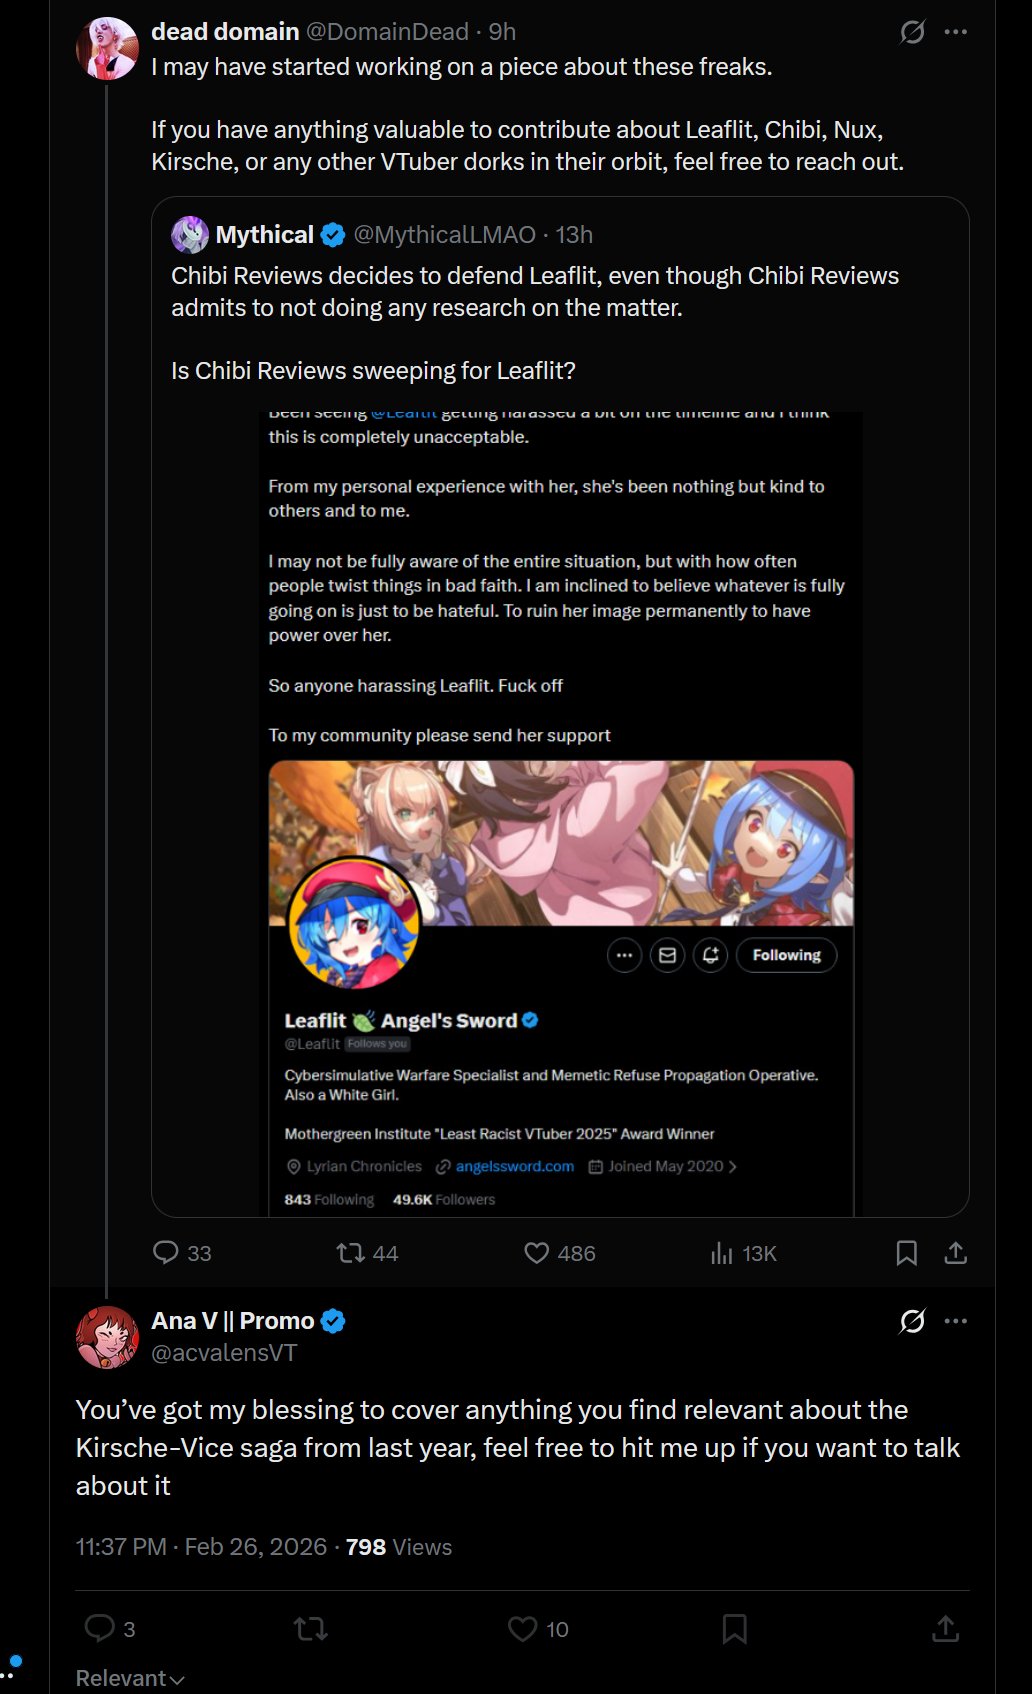Open the more options menu on dead domain's post
The image size is (1032, 1694).
pyautogui.click(x=956, y=32)
